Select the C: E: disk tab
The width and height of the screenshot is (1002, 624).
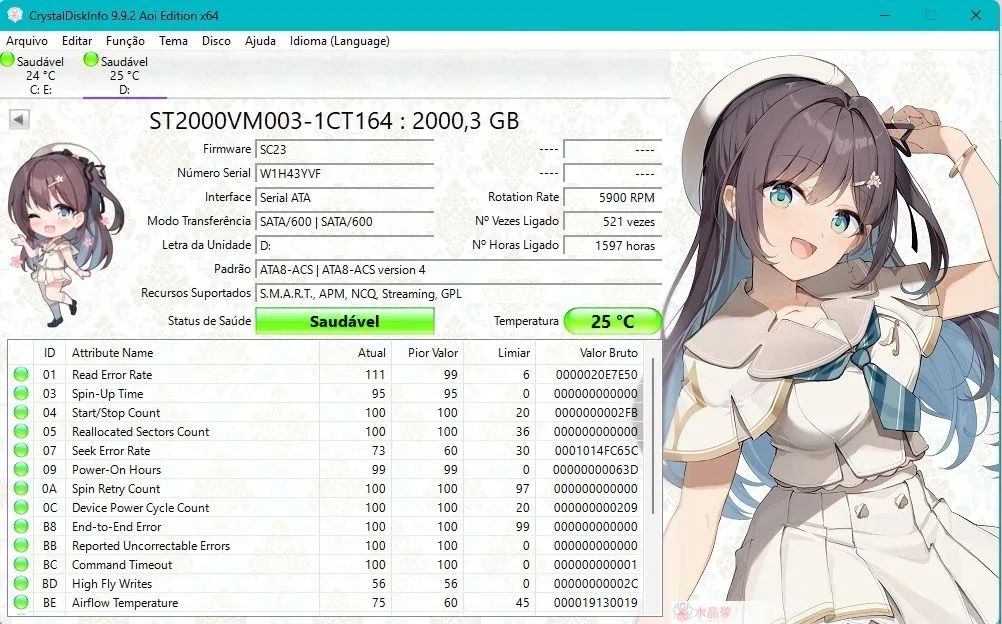pos(41,75)
